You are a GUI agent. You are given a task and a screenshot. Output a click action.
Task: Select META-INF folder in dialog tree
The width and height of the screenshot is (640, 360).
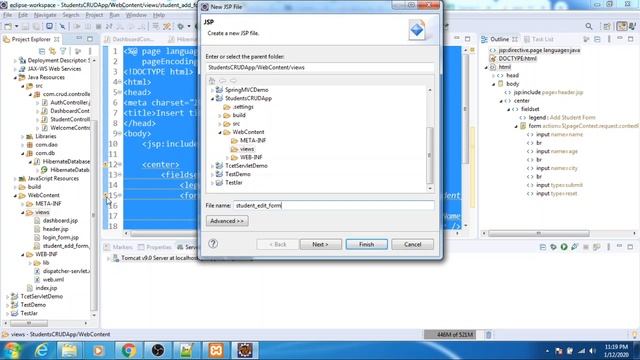pos(249,140)
